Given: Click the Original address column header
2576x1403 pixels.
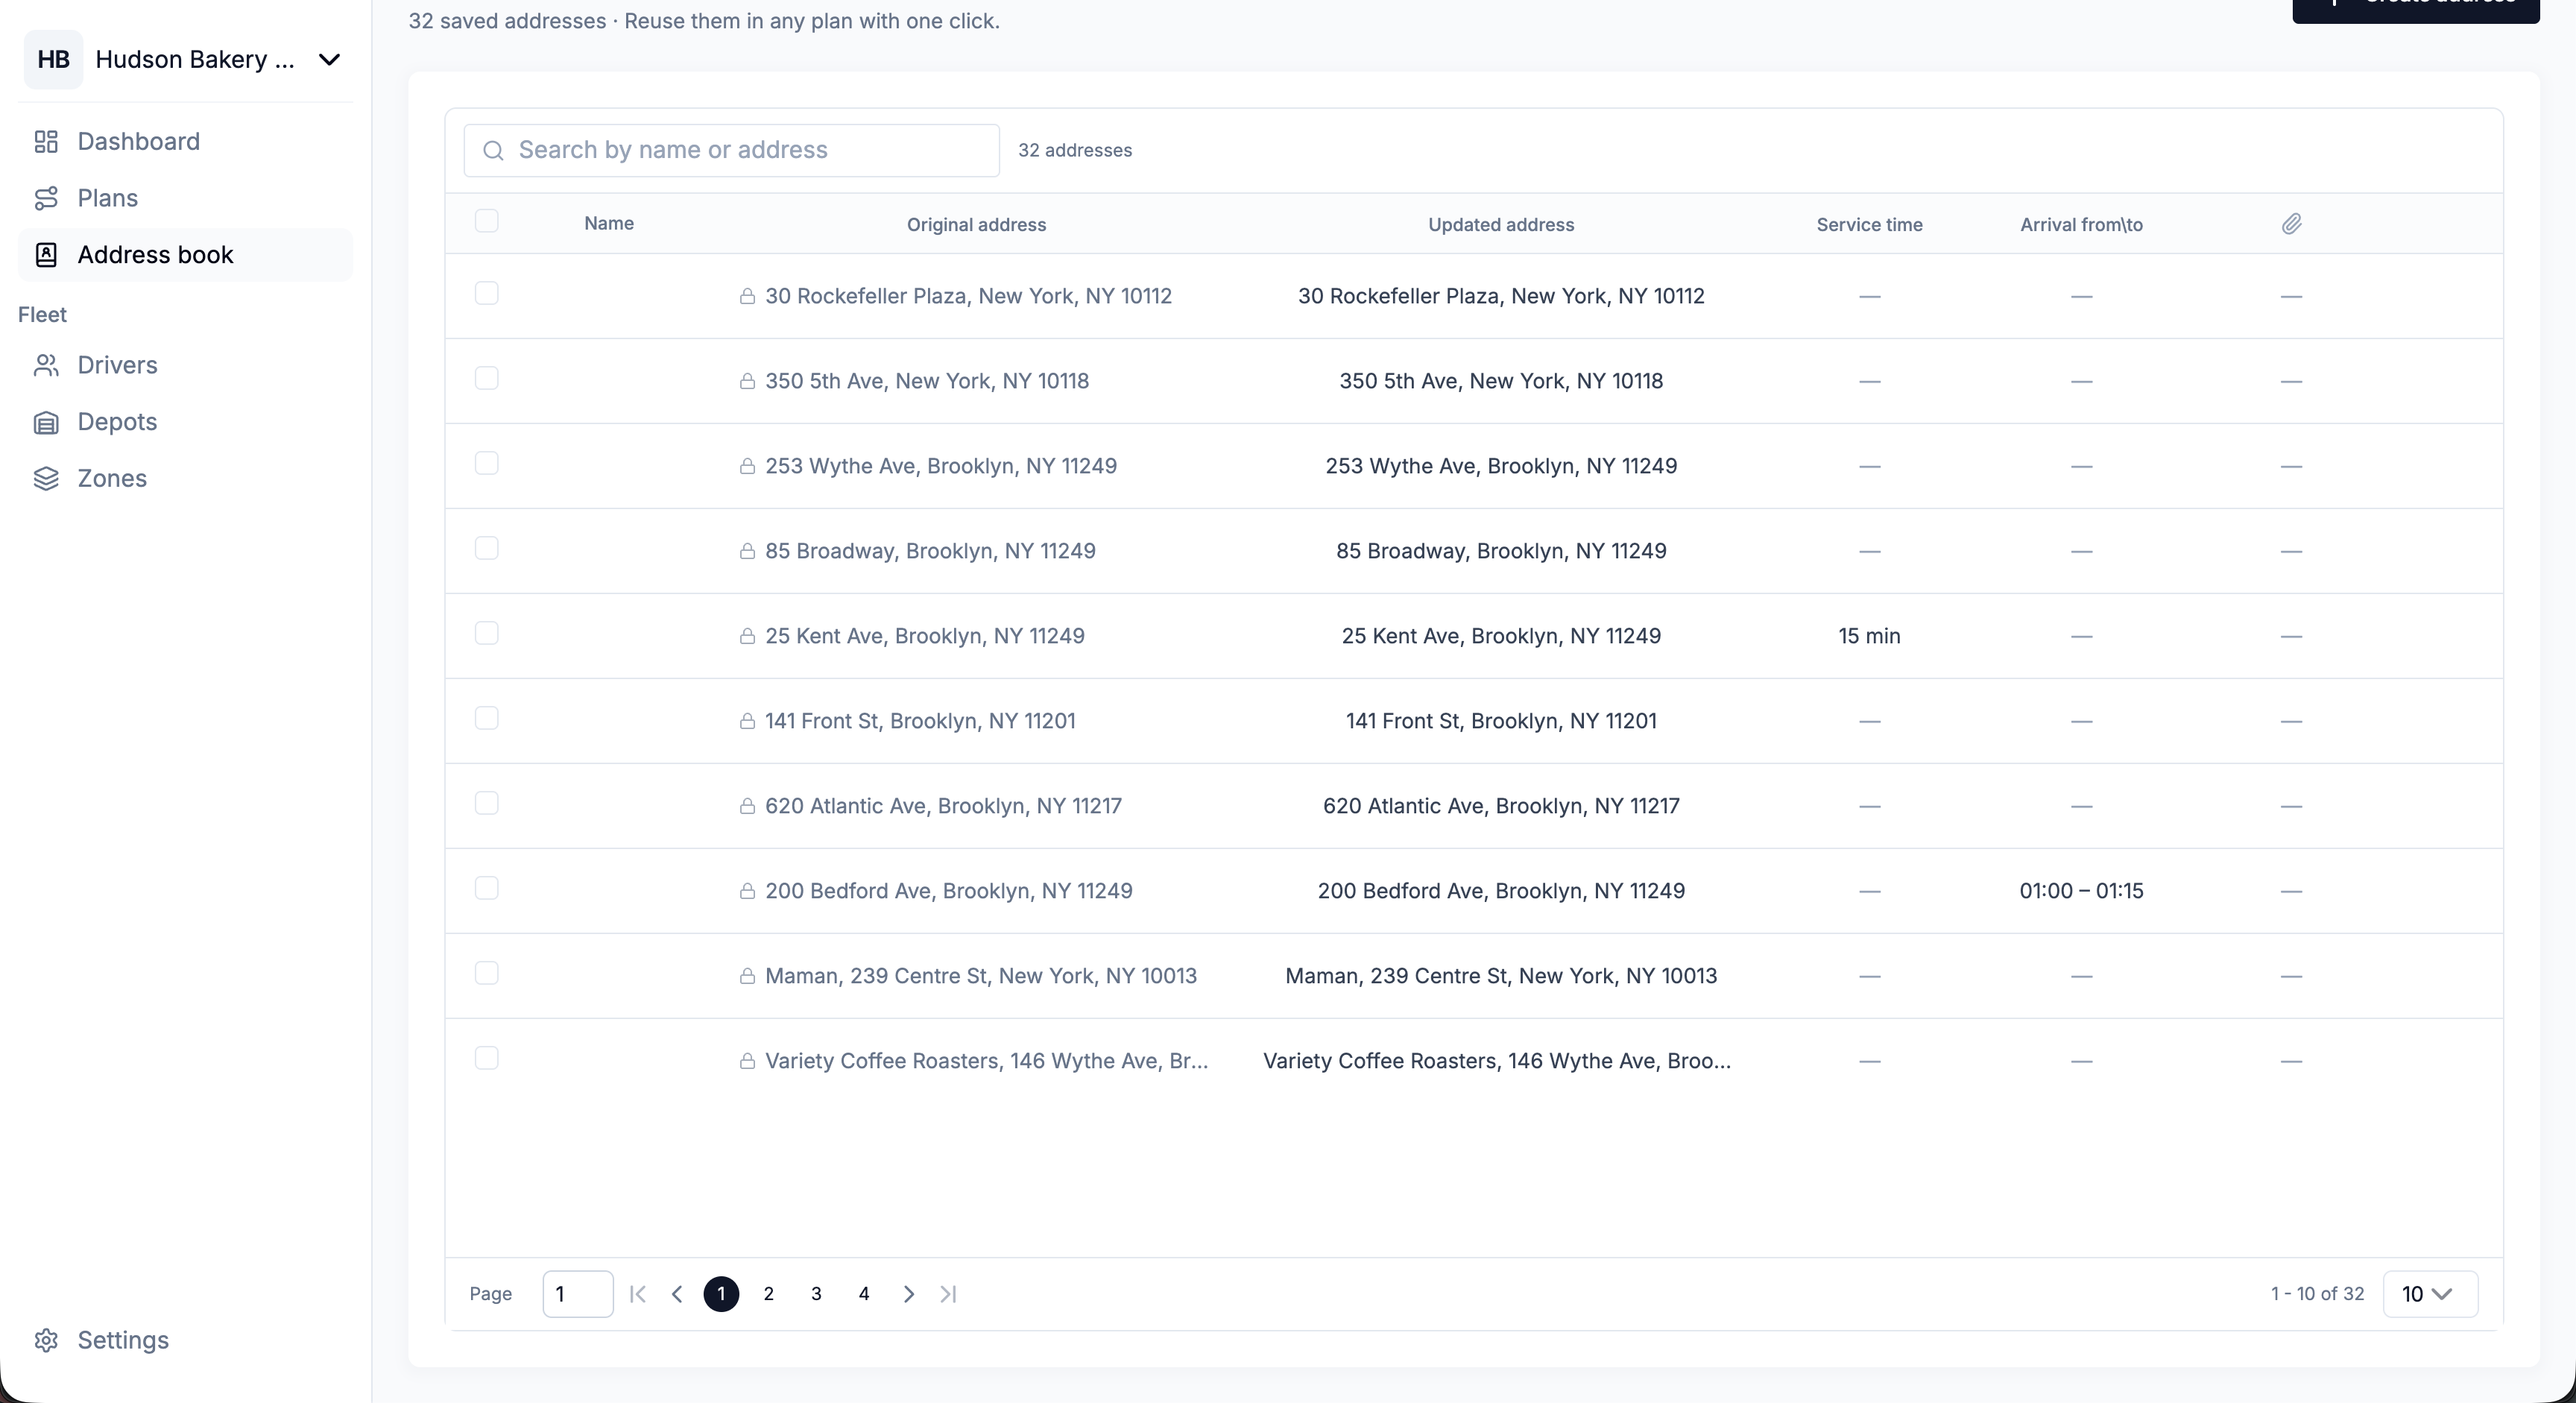Looking at the screenshot, I should point(976,225).
